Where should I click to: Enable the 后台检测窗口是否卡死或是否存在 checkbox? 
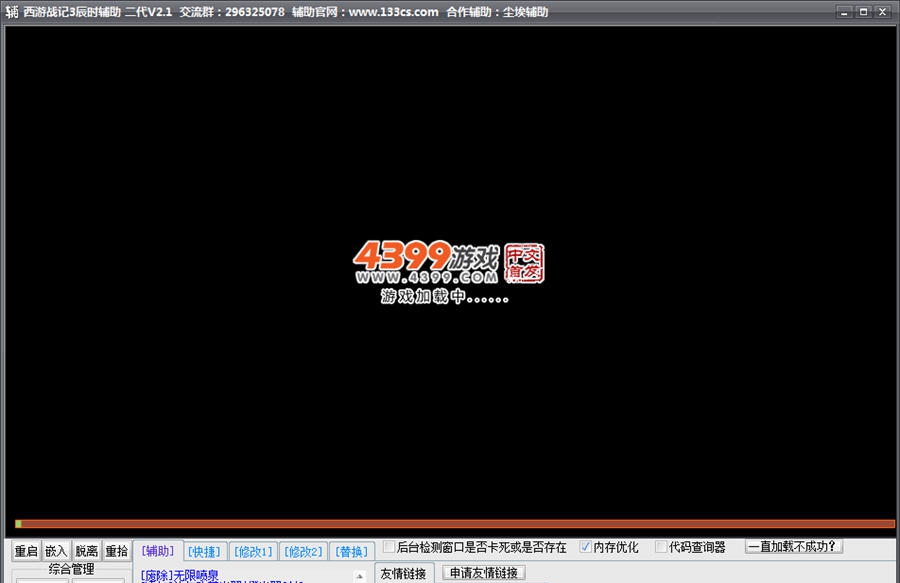point(390,548)
